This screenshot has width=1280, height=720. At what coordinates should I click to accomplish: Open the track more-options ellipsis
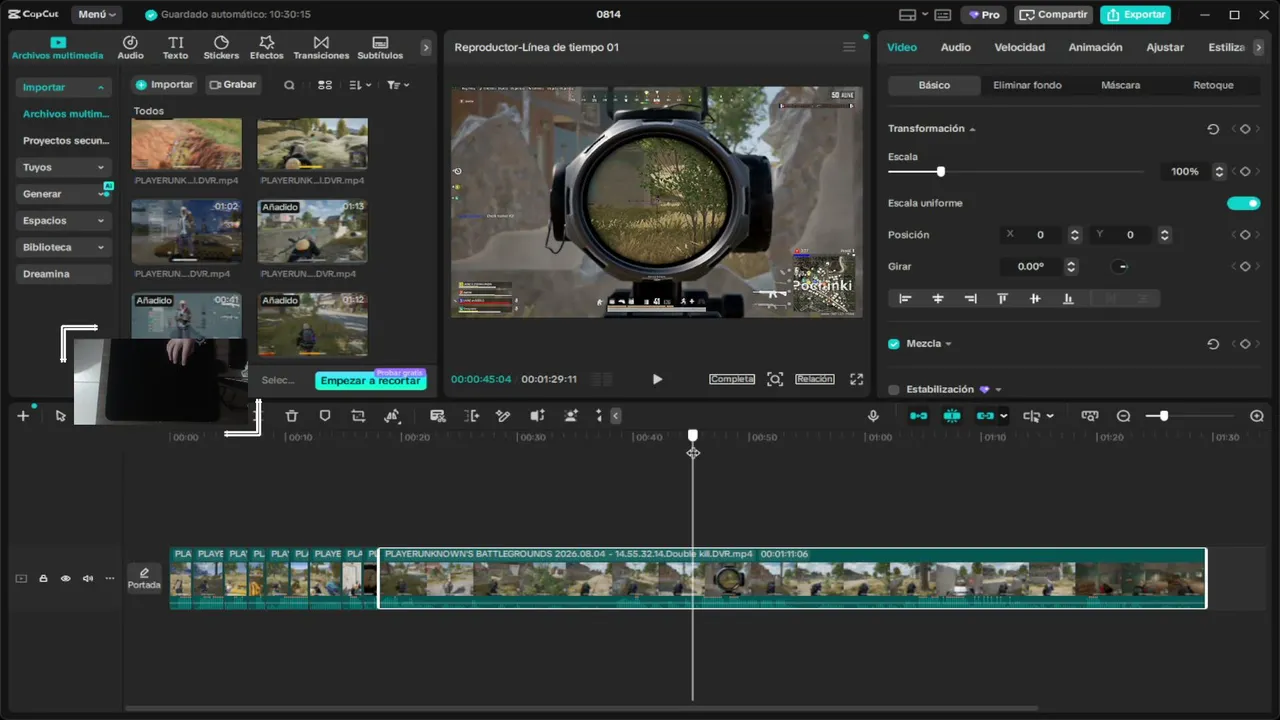tap(110, 578)
